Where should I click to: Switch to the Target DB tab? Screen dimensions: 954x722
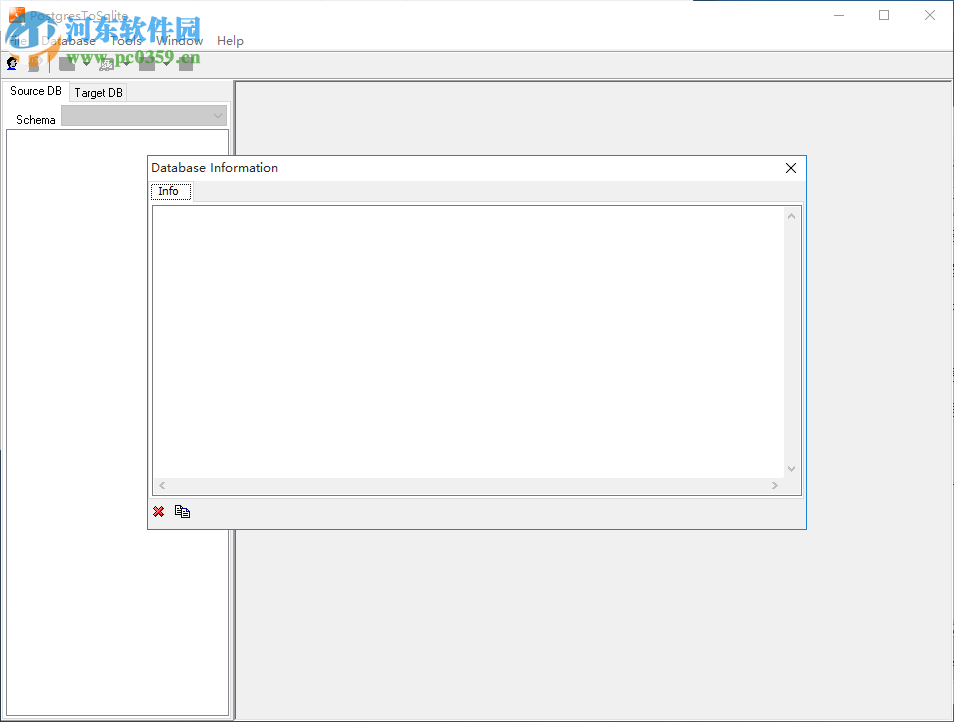[x=97, y=91]
